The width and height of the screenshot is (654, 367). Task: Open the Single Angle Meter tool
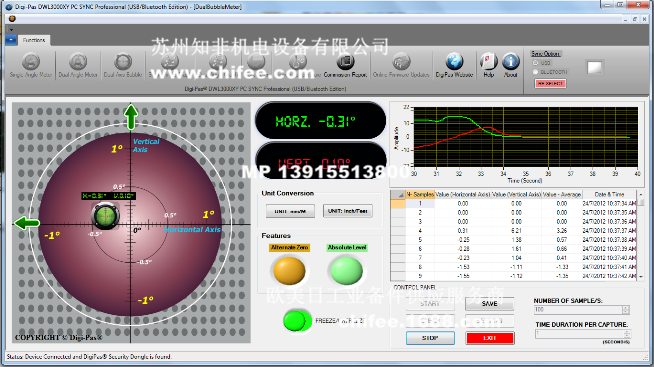(x=31, y=65)
